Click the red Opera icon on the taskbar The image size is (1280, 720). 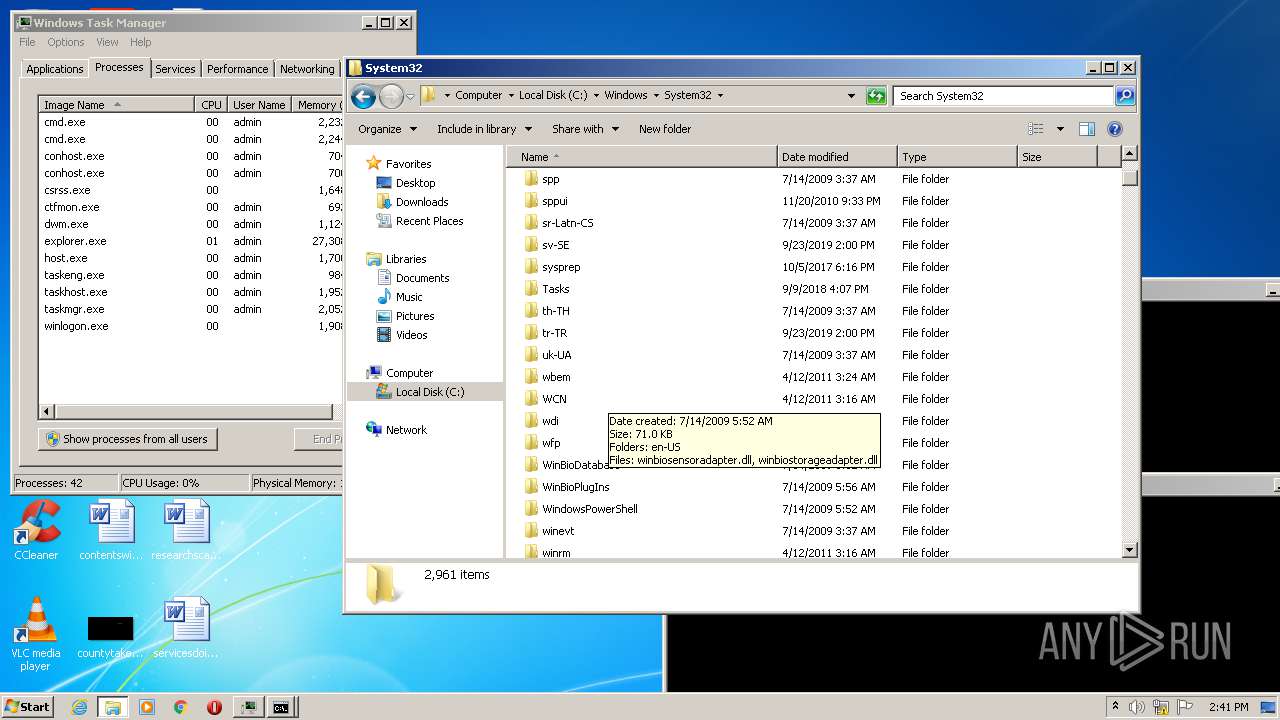(214, 707)
